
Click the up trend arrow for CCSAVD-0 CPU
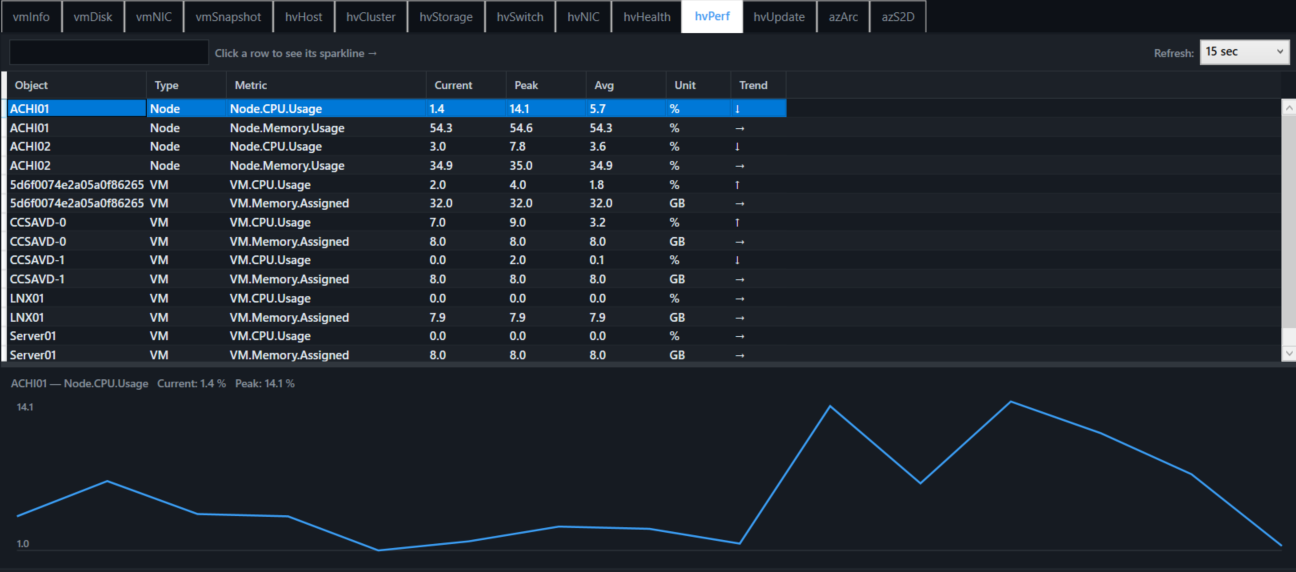click(x=738, y=223)
